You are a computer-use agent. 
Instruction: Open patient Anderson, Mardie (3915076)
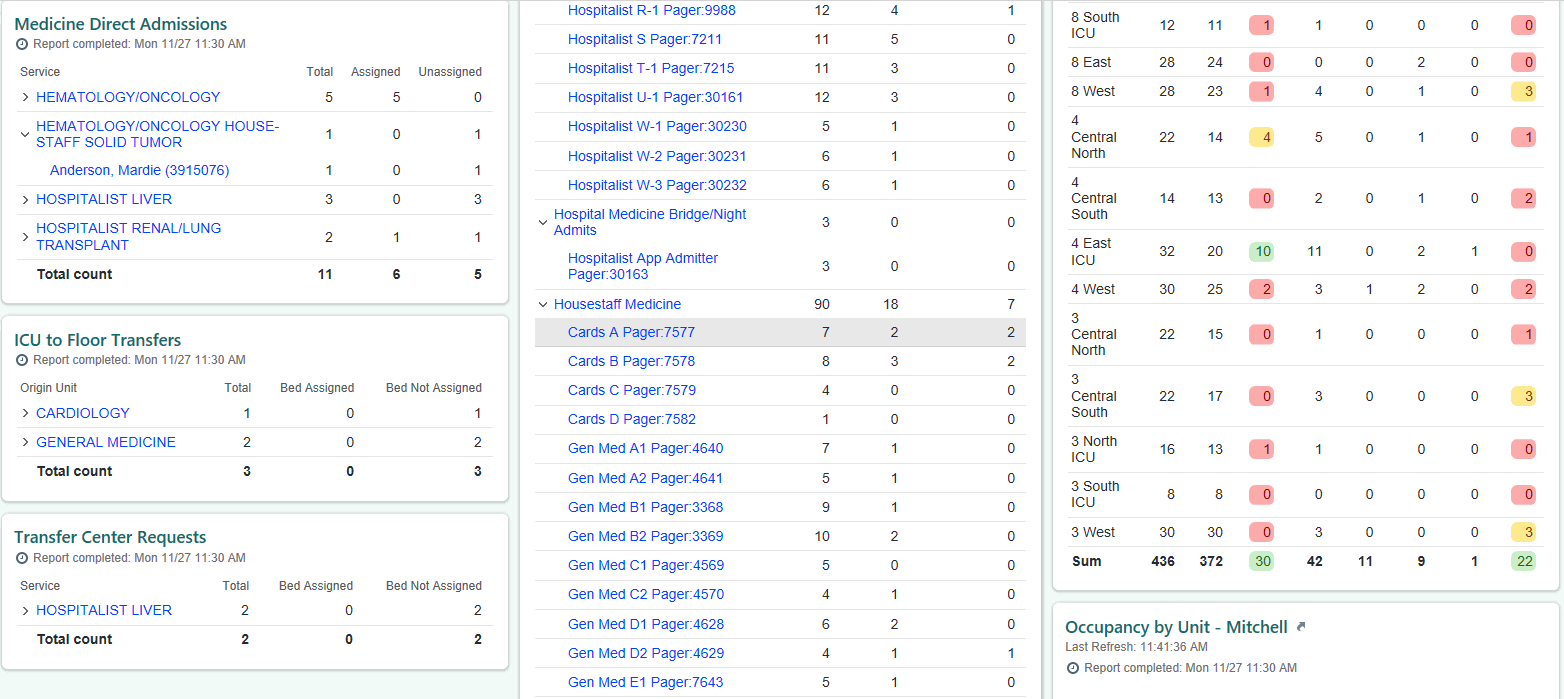click(139, 171)
